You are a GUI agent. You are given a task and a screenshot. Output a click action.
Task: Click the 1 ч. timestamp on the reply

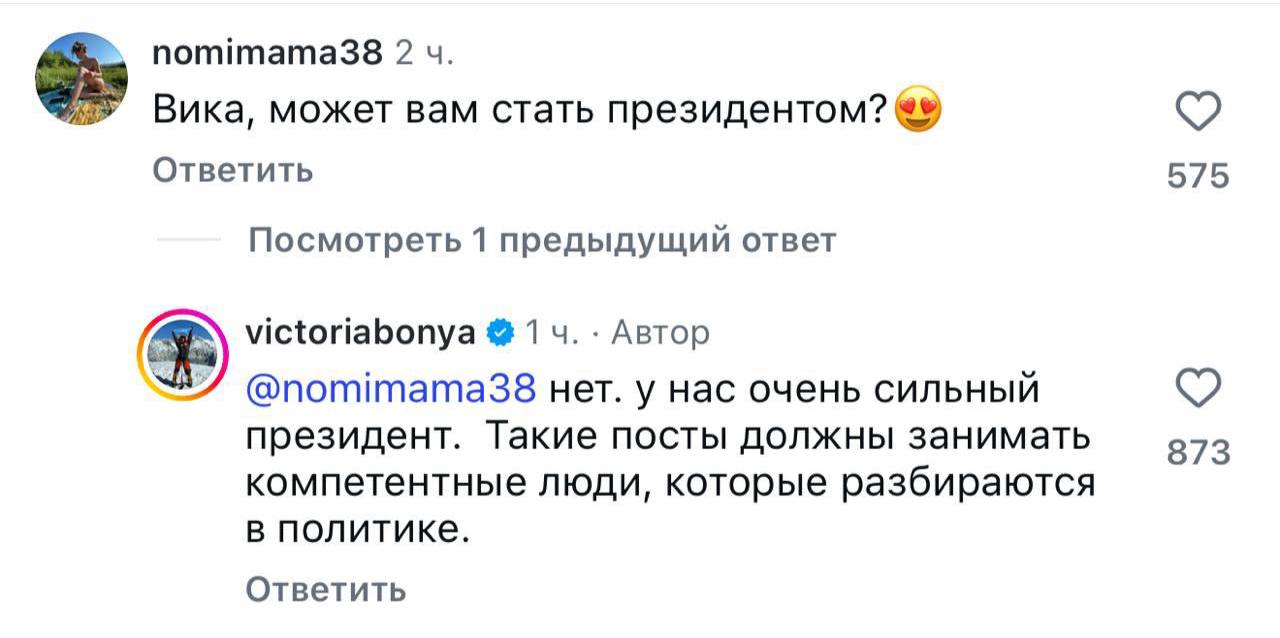click(550, 333)
